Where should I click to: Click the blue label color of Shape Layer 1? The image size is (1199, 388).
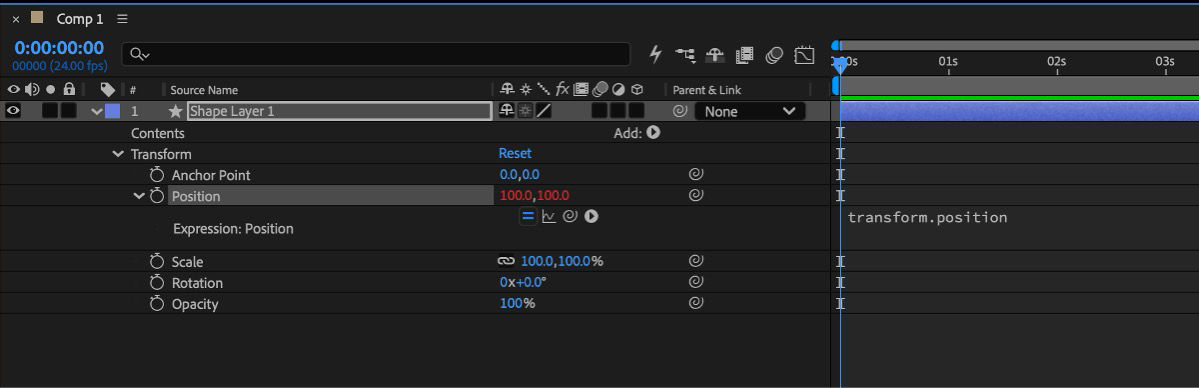point(112,111)
